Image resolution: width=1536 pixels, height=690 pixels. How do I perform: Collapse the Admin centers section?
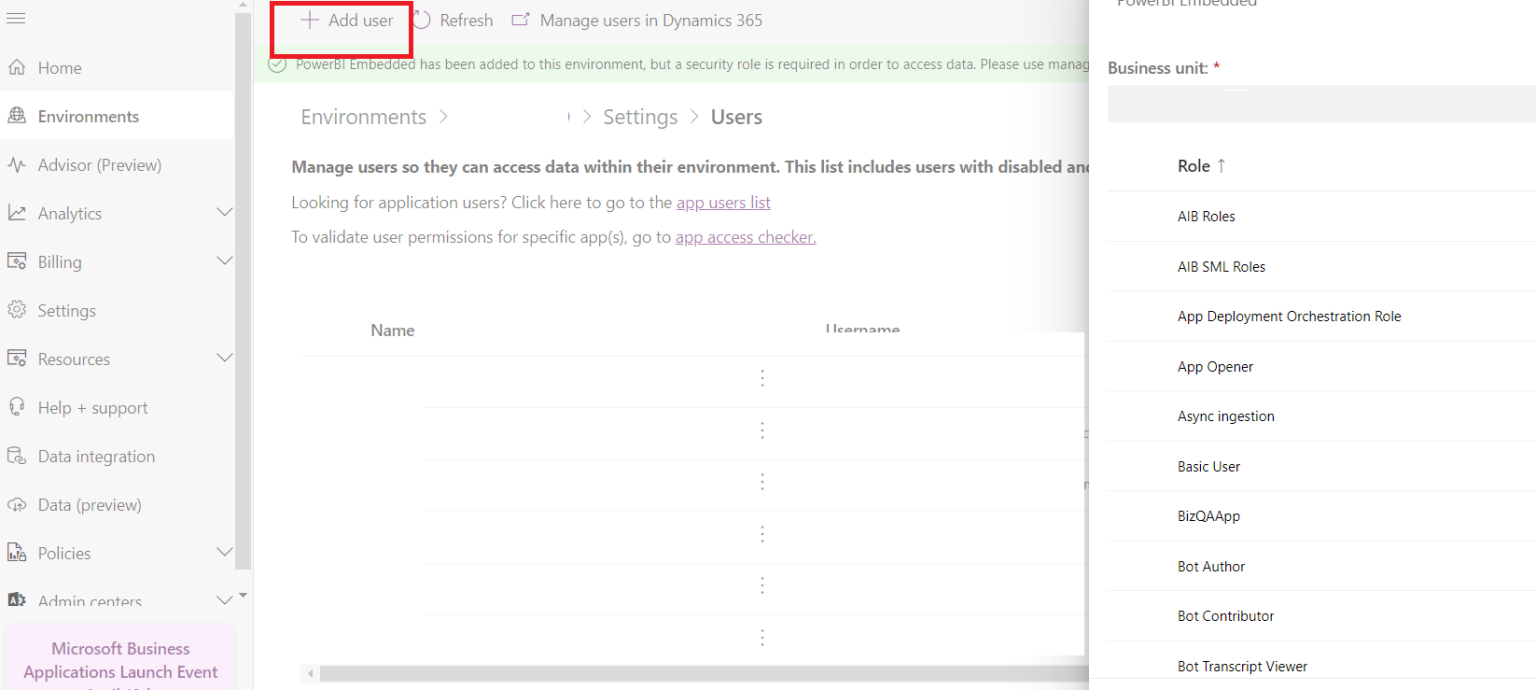[x=224, y=600]
